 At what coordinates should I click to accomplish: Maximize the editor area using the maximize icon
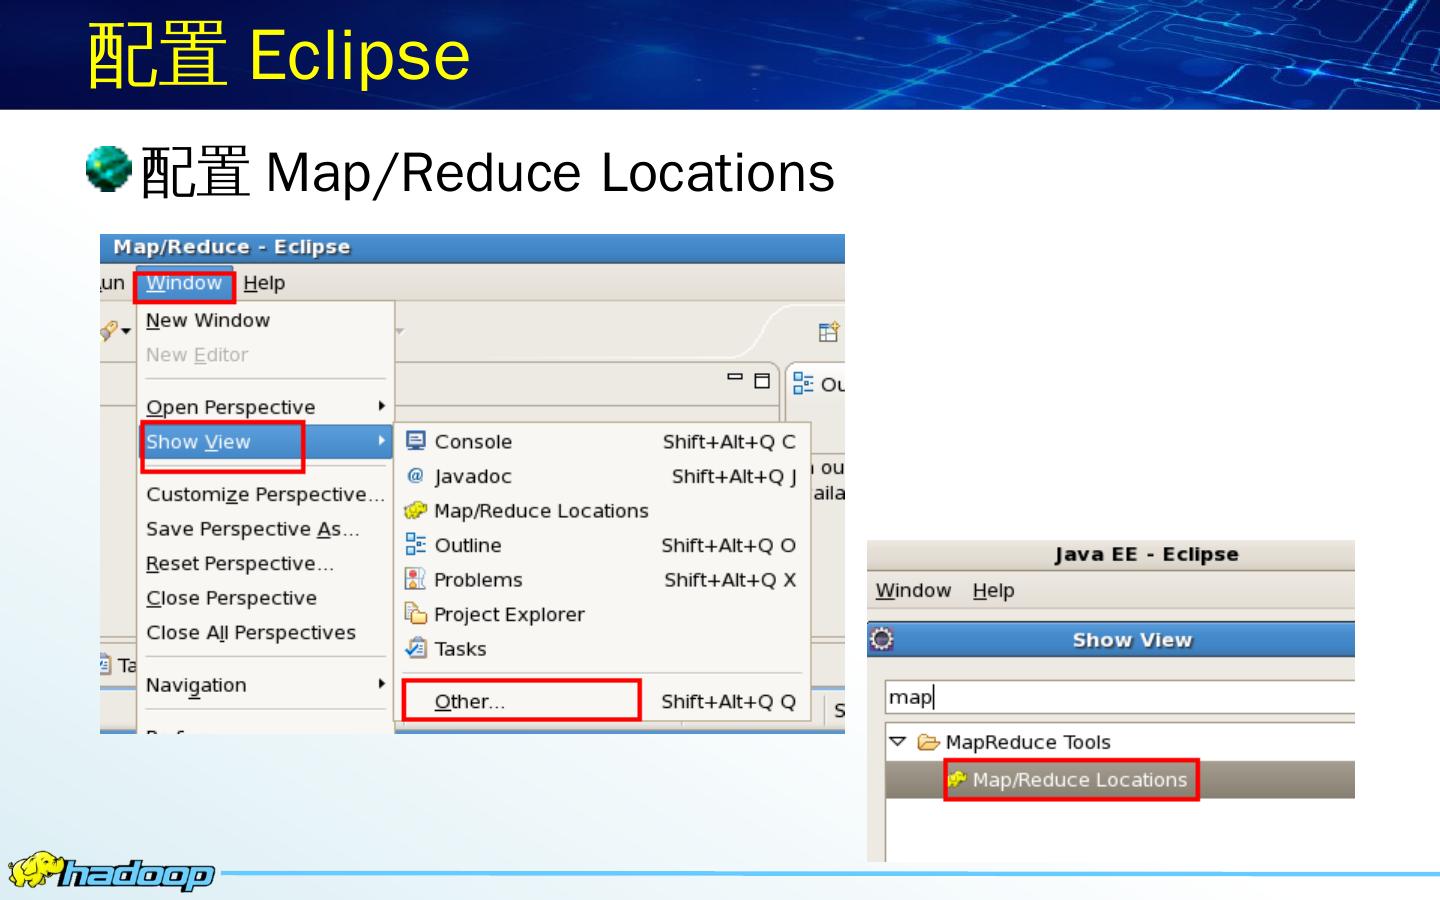pyautogui.click(x=762, y=380)
